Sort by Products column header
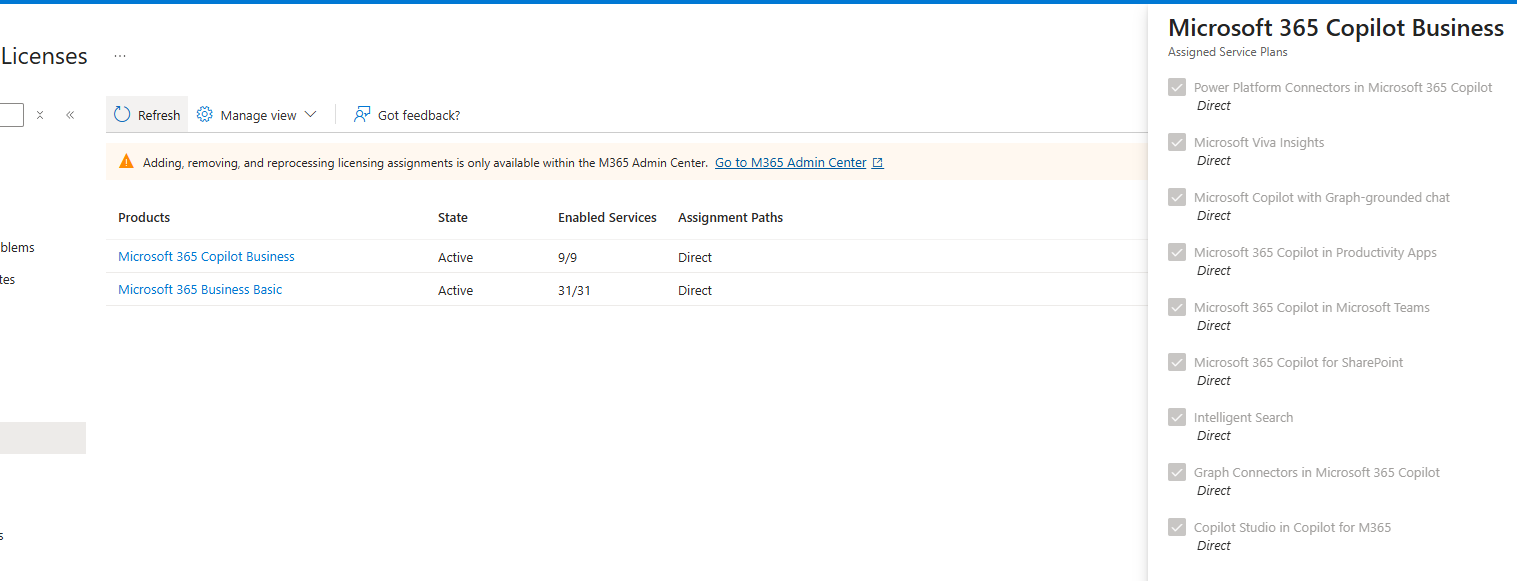This screenshot has width=1517, height=581. coord(144,218)
